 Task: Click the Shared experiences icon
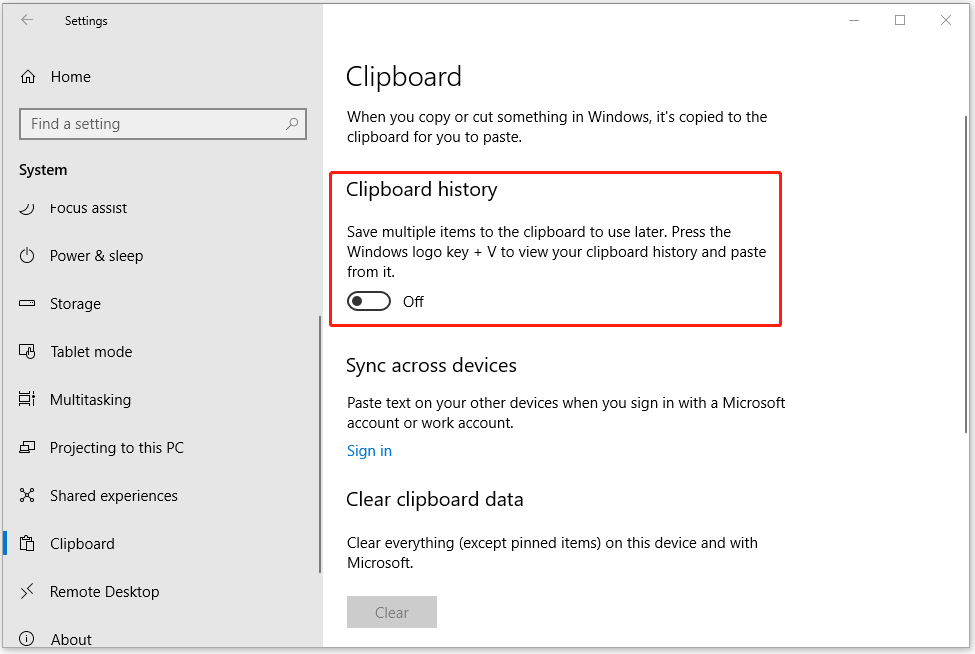coord(27,495)
